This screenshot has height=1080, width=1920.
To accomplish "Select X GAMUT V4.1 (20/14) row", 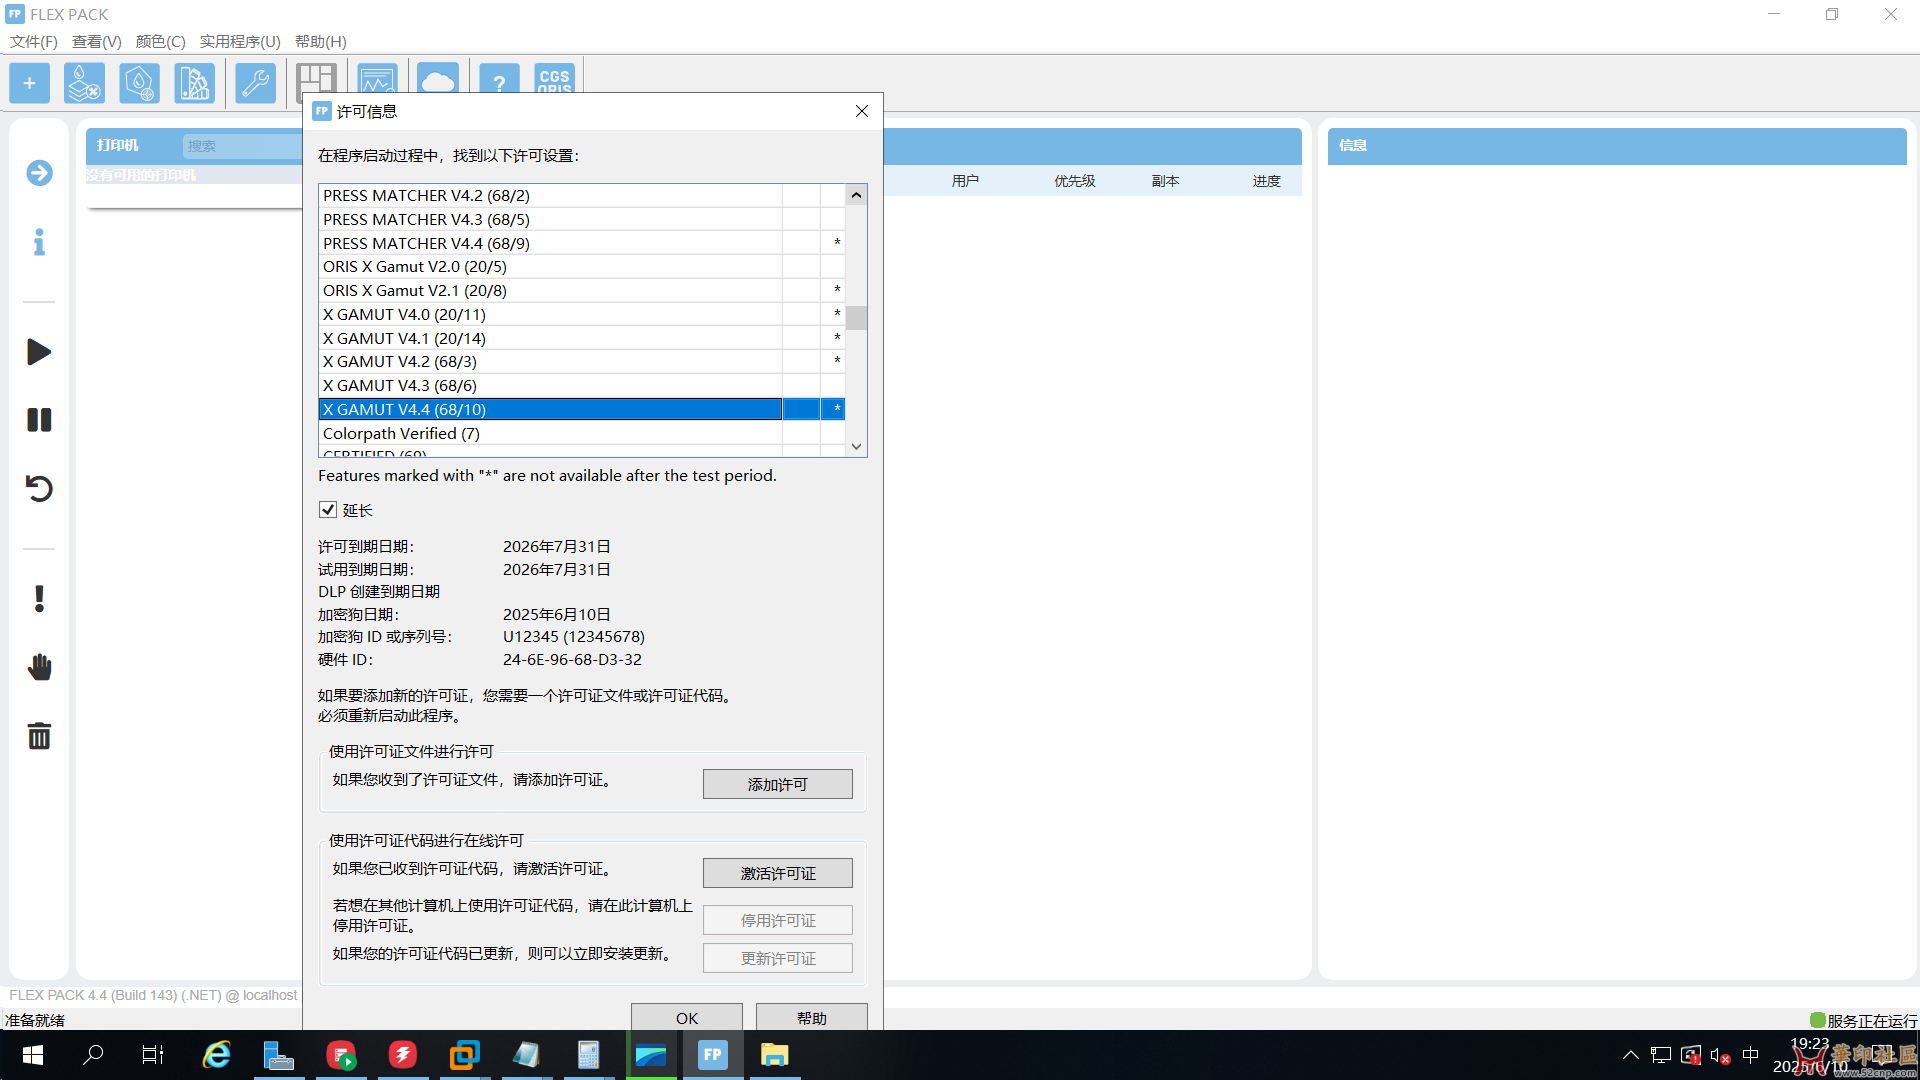I will click(x=582, y=338).
